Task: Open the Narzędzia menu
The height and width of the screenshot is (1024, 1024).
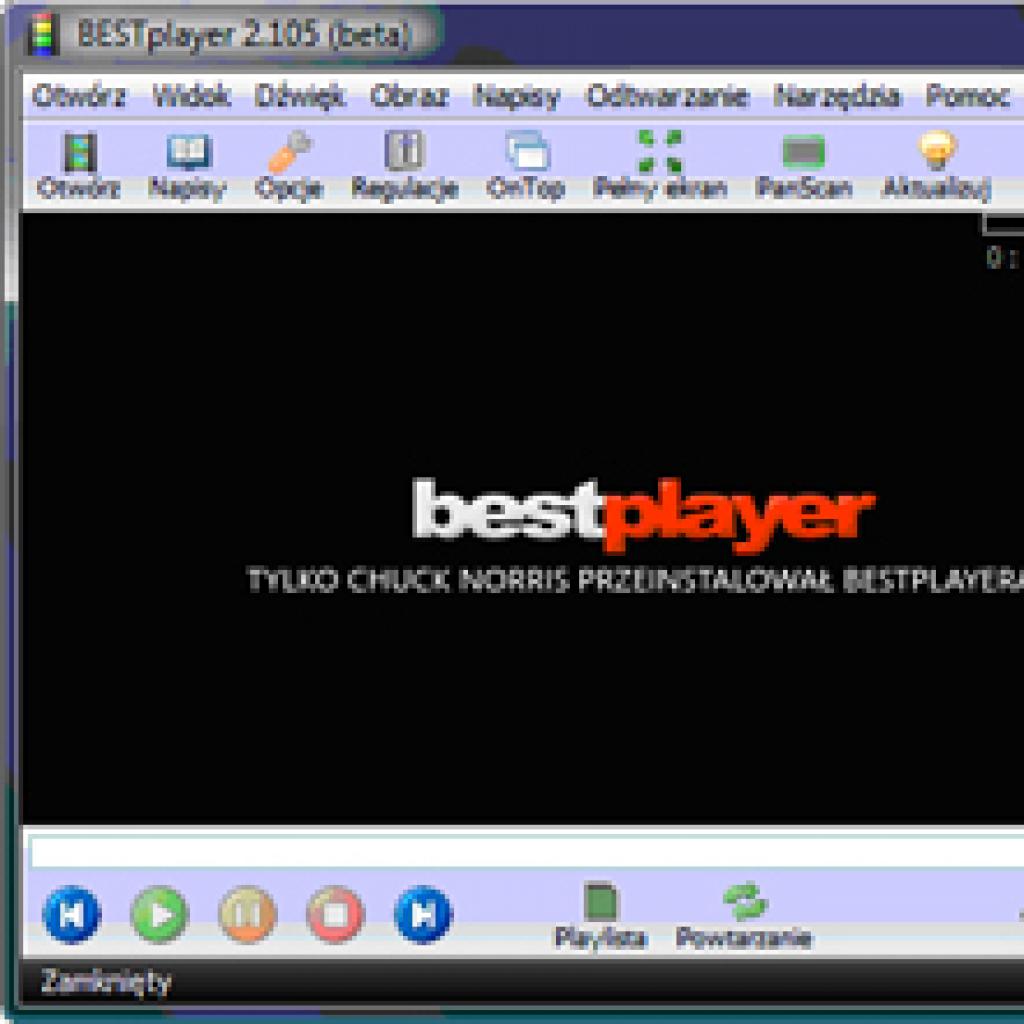Action: point(837,97)
